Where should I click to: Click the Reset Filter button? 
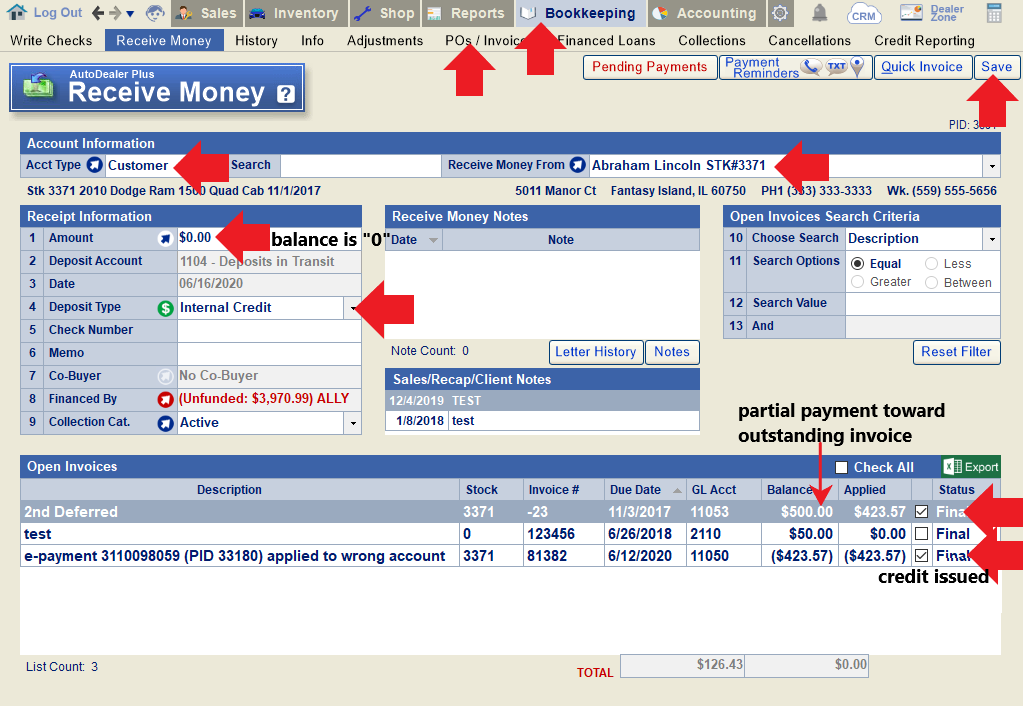[956, 352]
